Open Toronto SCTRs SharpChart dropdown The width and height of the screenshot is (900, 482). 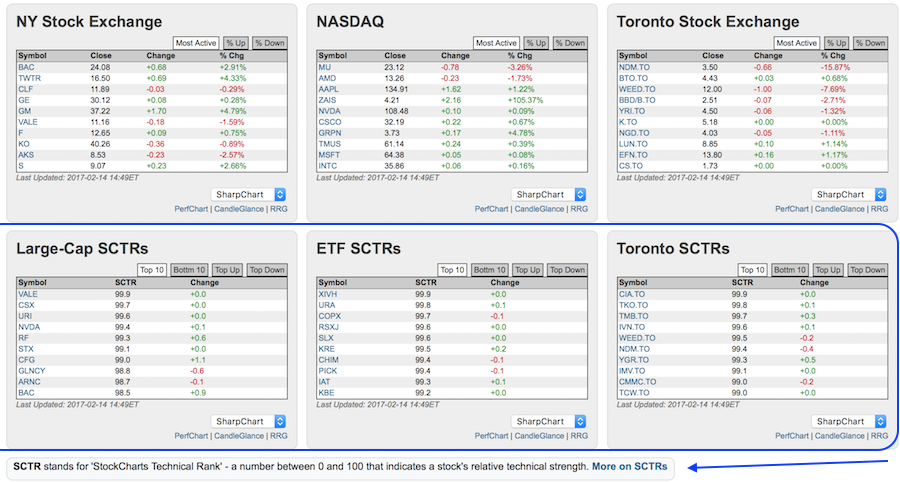click(x=848, y=421)
